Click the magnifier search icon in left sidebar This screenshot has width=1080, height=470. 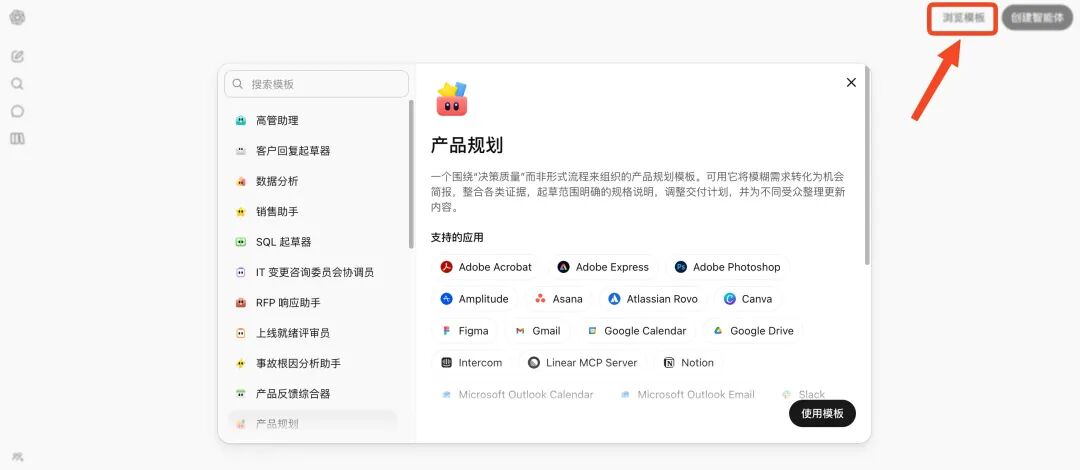17,84
